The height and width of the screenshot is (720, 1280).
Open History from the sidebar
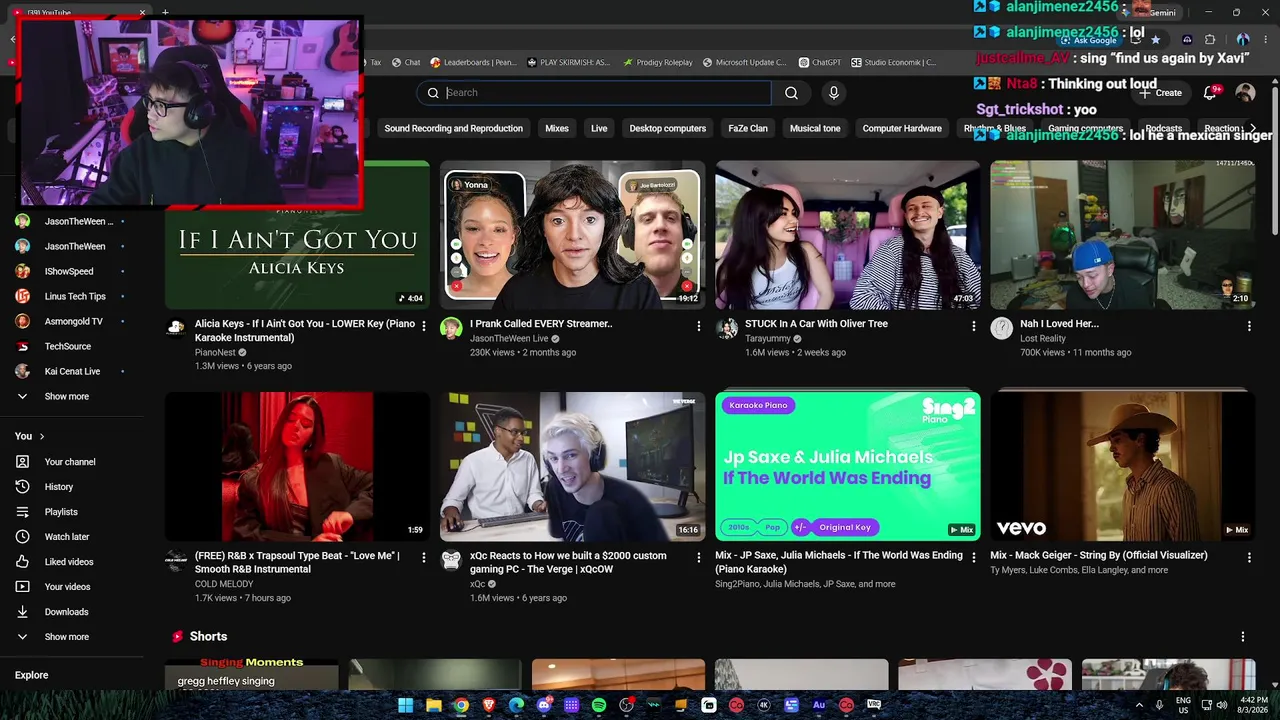59,487
